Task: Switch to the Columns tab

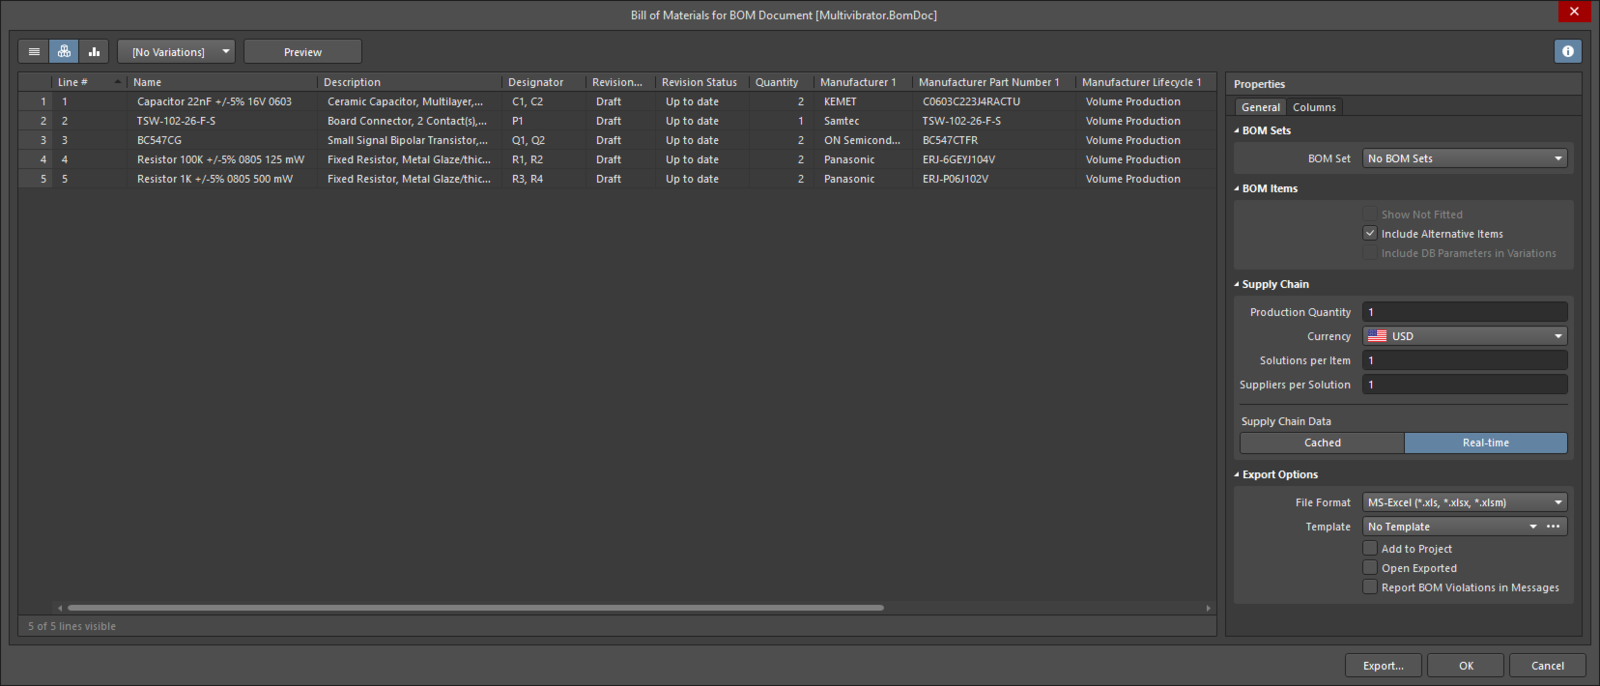Action: click(1313, 107)
